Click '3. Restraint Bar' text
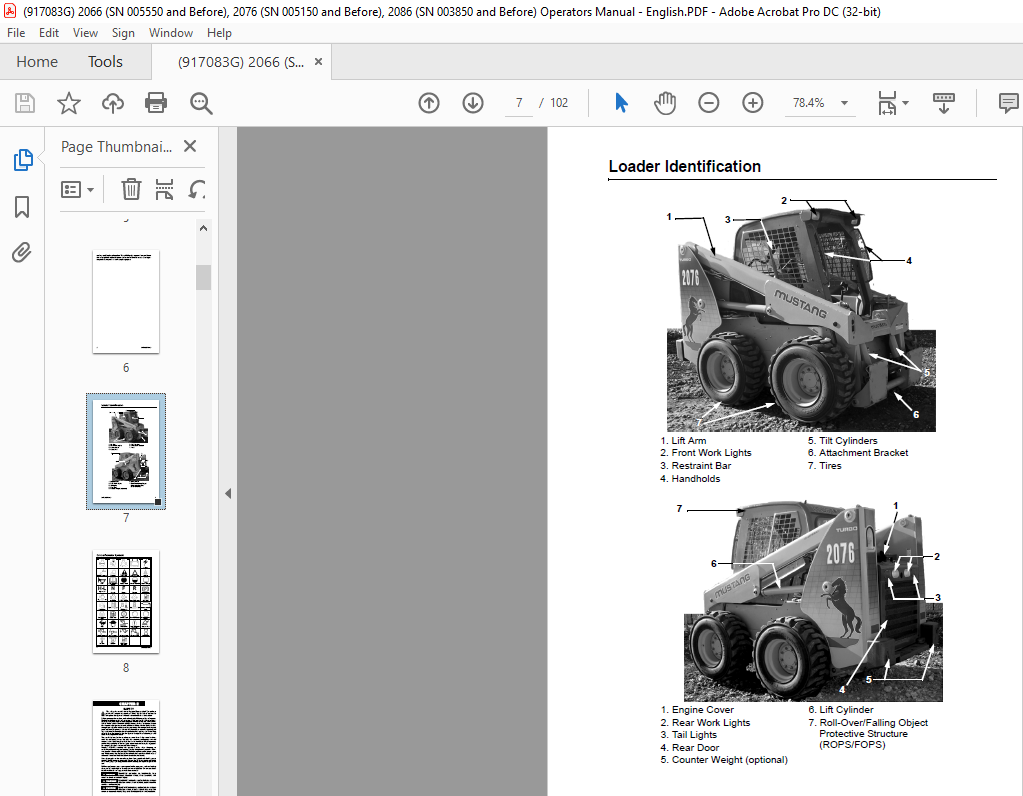1023x796 pixels. [x=695, y=466]
